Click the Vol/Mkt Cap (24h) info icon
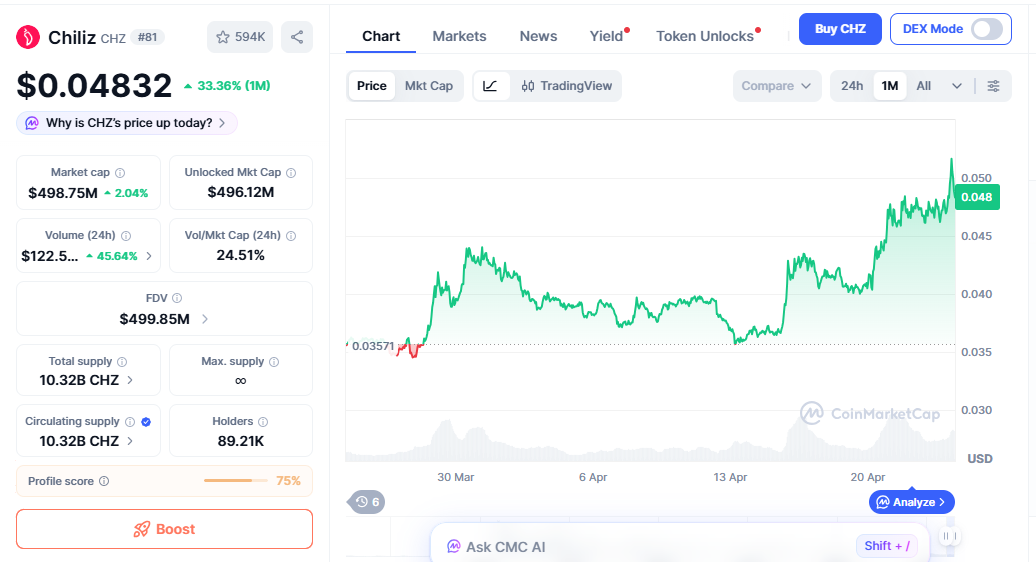 coord(291,236)
